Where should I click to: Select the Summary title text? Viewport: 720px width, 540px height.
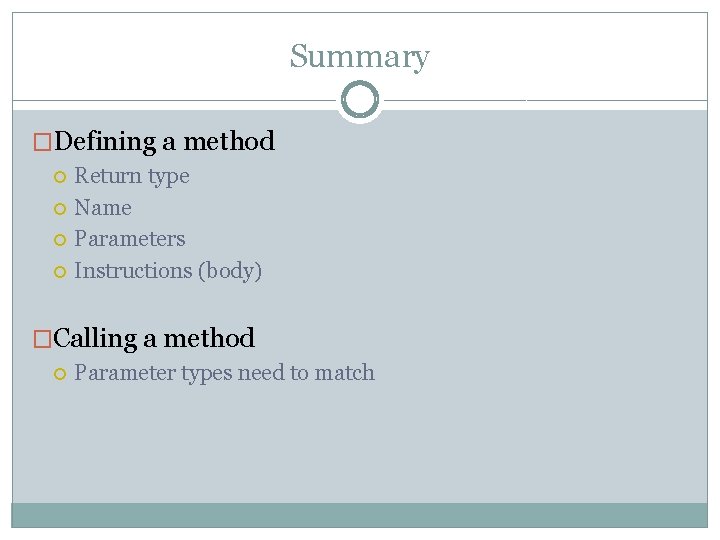[359, 56]
